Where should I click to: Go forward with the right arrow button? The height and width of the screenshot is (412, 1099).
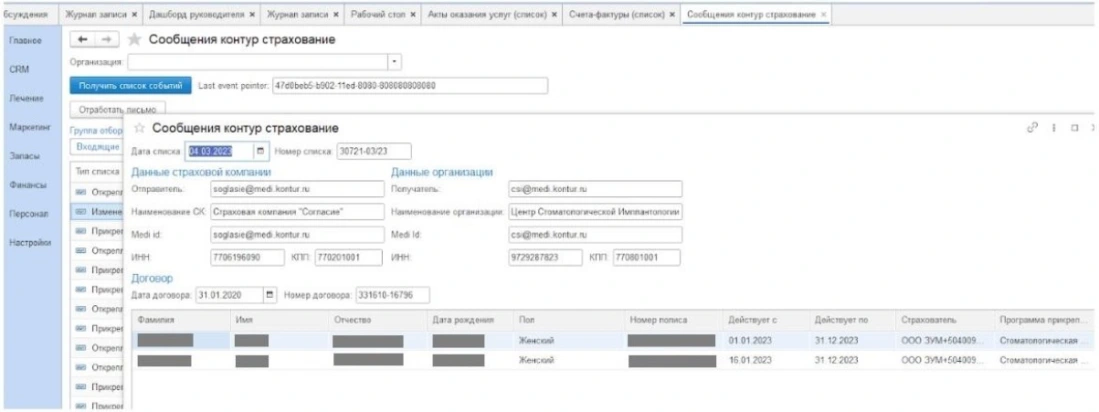click(x=107, y=40)
